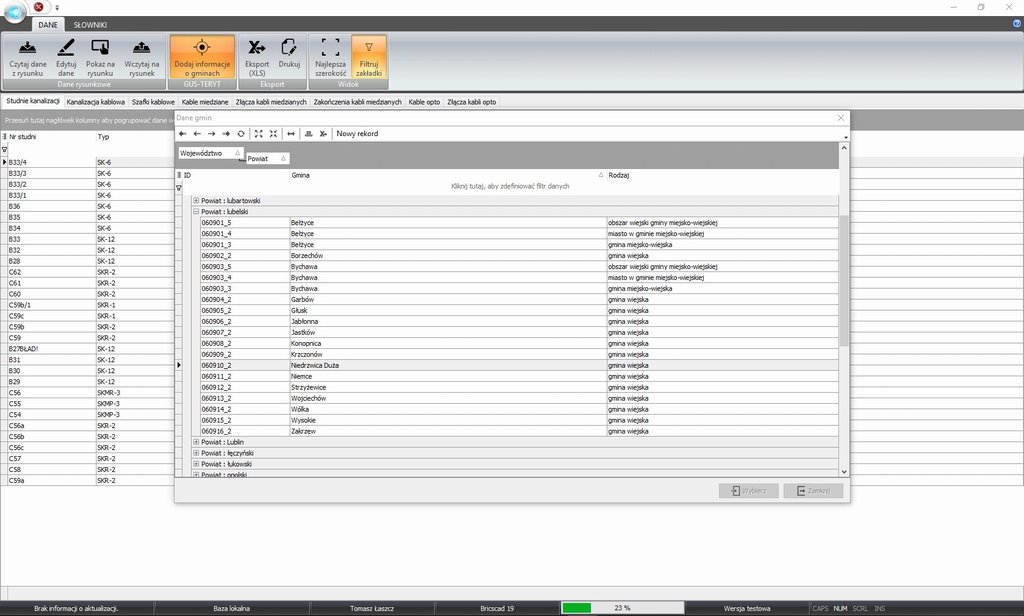This screenshot has width=1024, height=616.
Task: Click the Wczytaj na rysunek icon
Action: (x=142, y=48)
